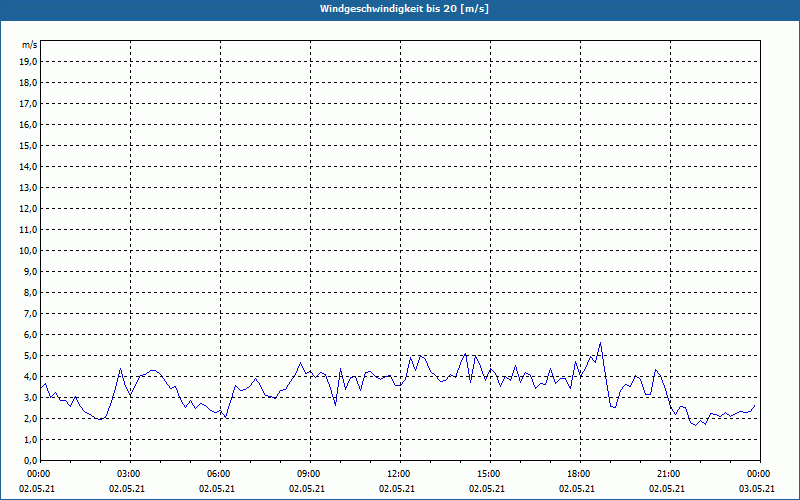Select the 18,0 y-axis label
The image size is (800, 500).
28,83
